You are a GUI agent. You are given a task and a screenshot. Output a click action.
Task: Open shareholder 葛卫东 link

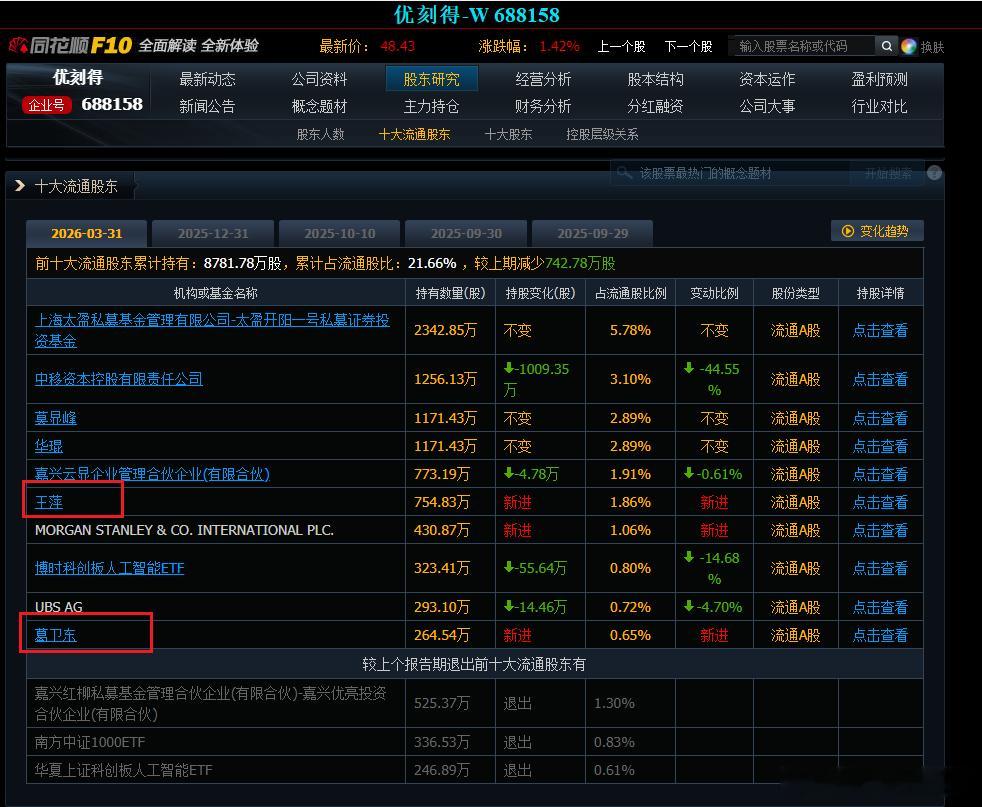[x=56, y=635]
